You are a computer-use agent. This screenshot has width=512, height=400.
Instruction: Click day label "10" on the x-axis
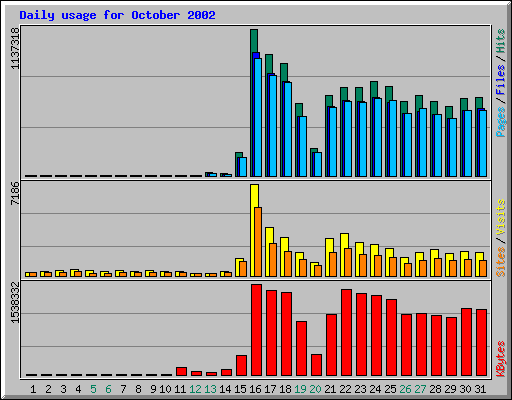click(165, 389)
